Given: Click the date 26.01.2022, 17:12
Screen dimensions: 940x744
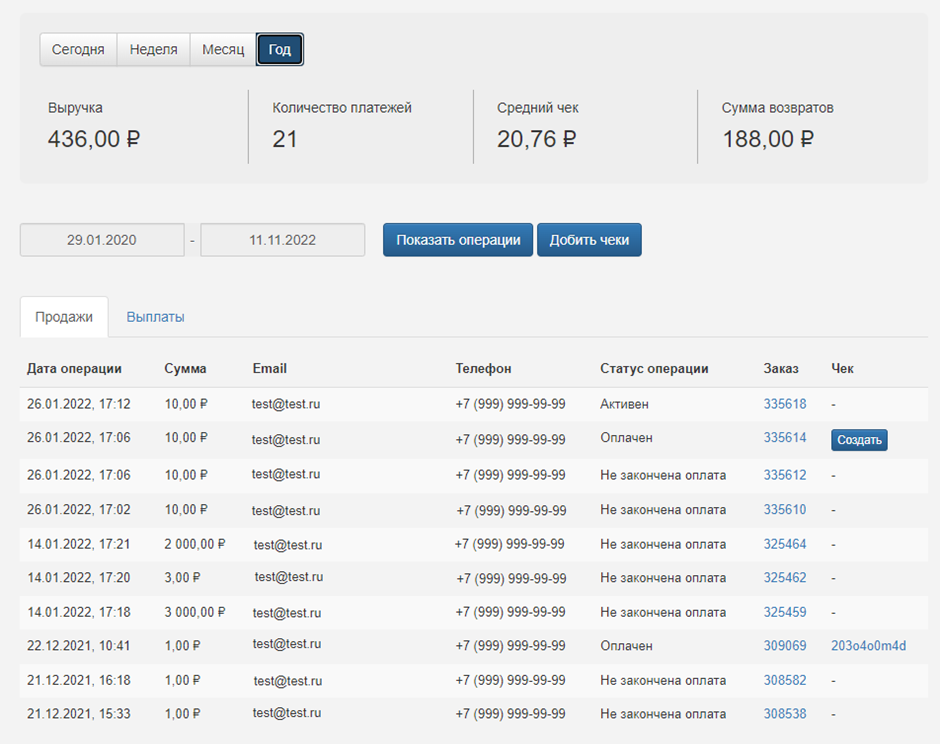Looking at the screenshot, I should pyautogui.click(x=79, y=404).
